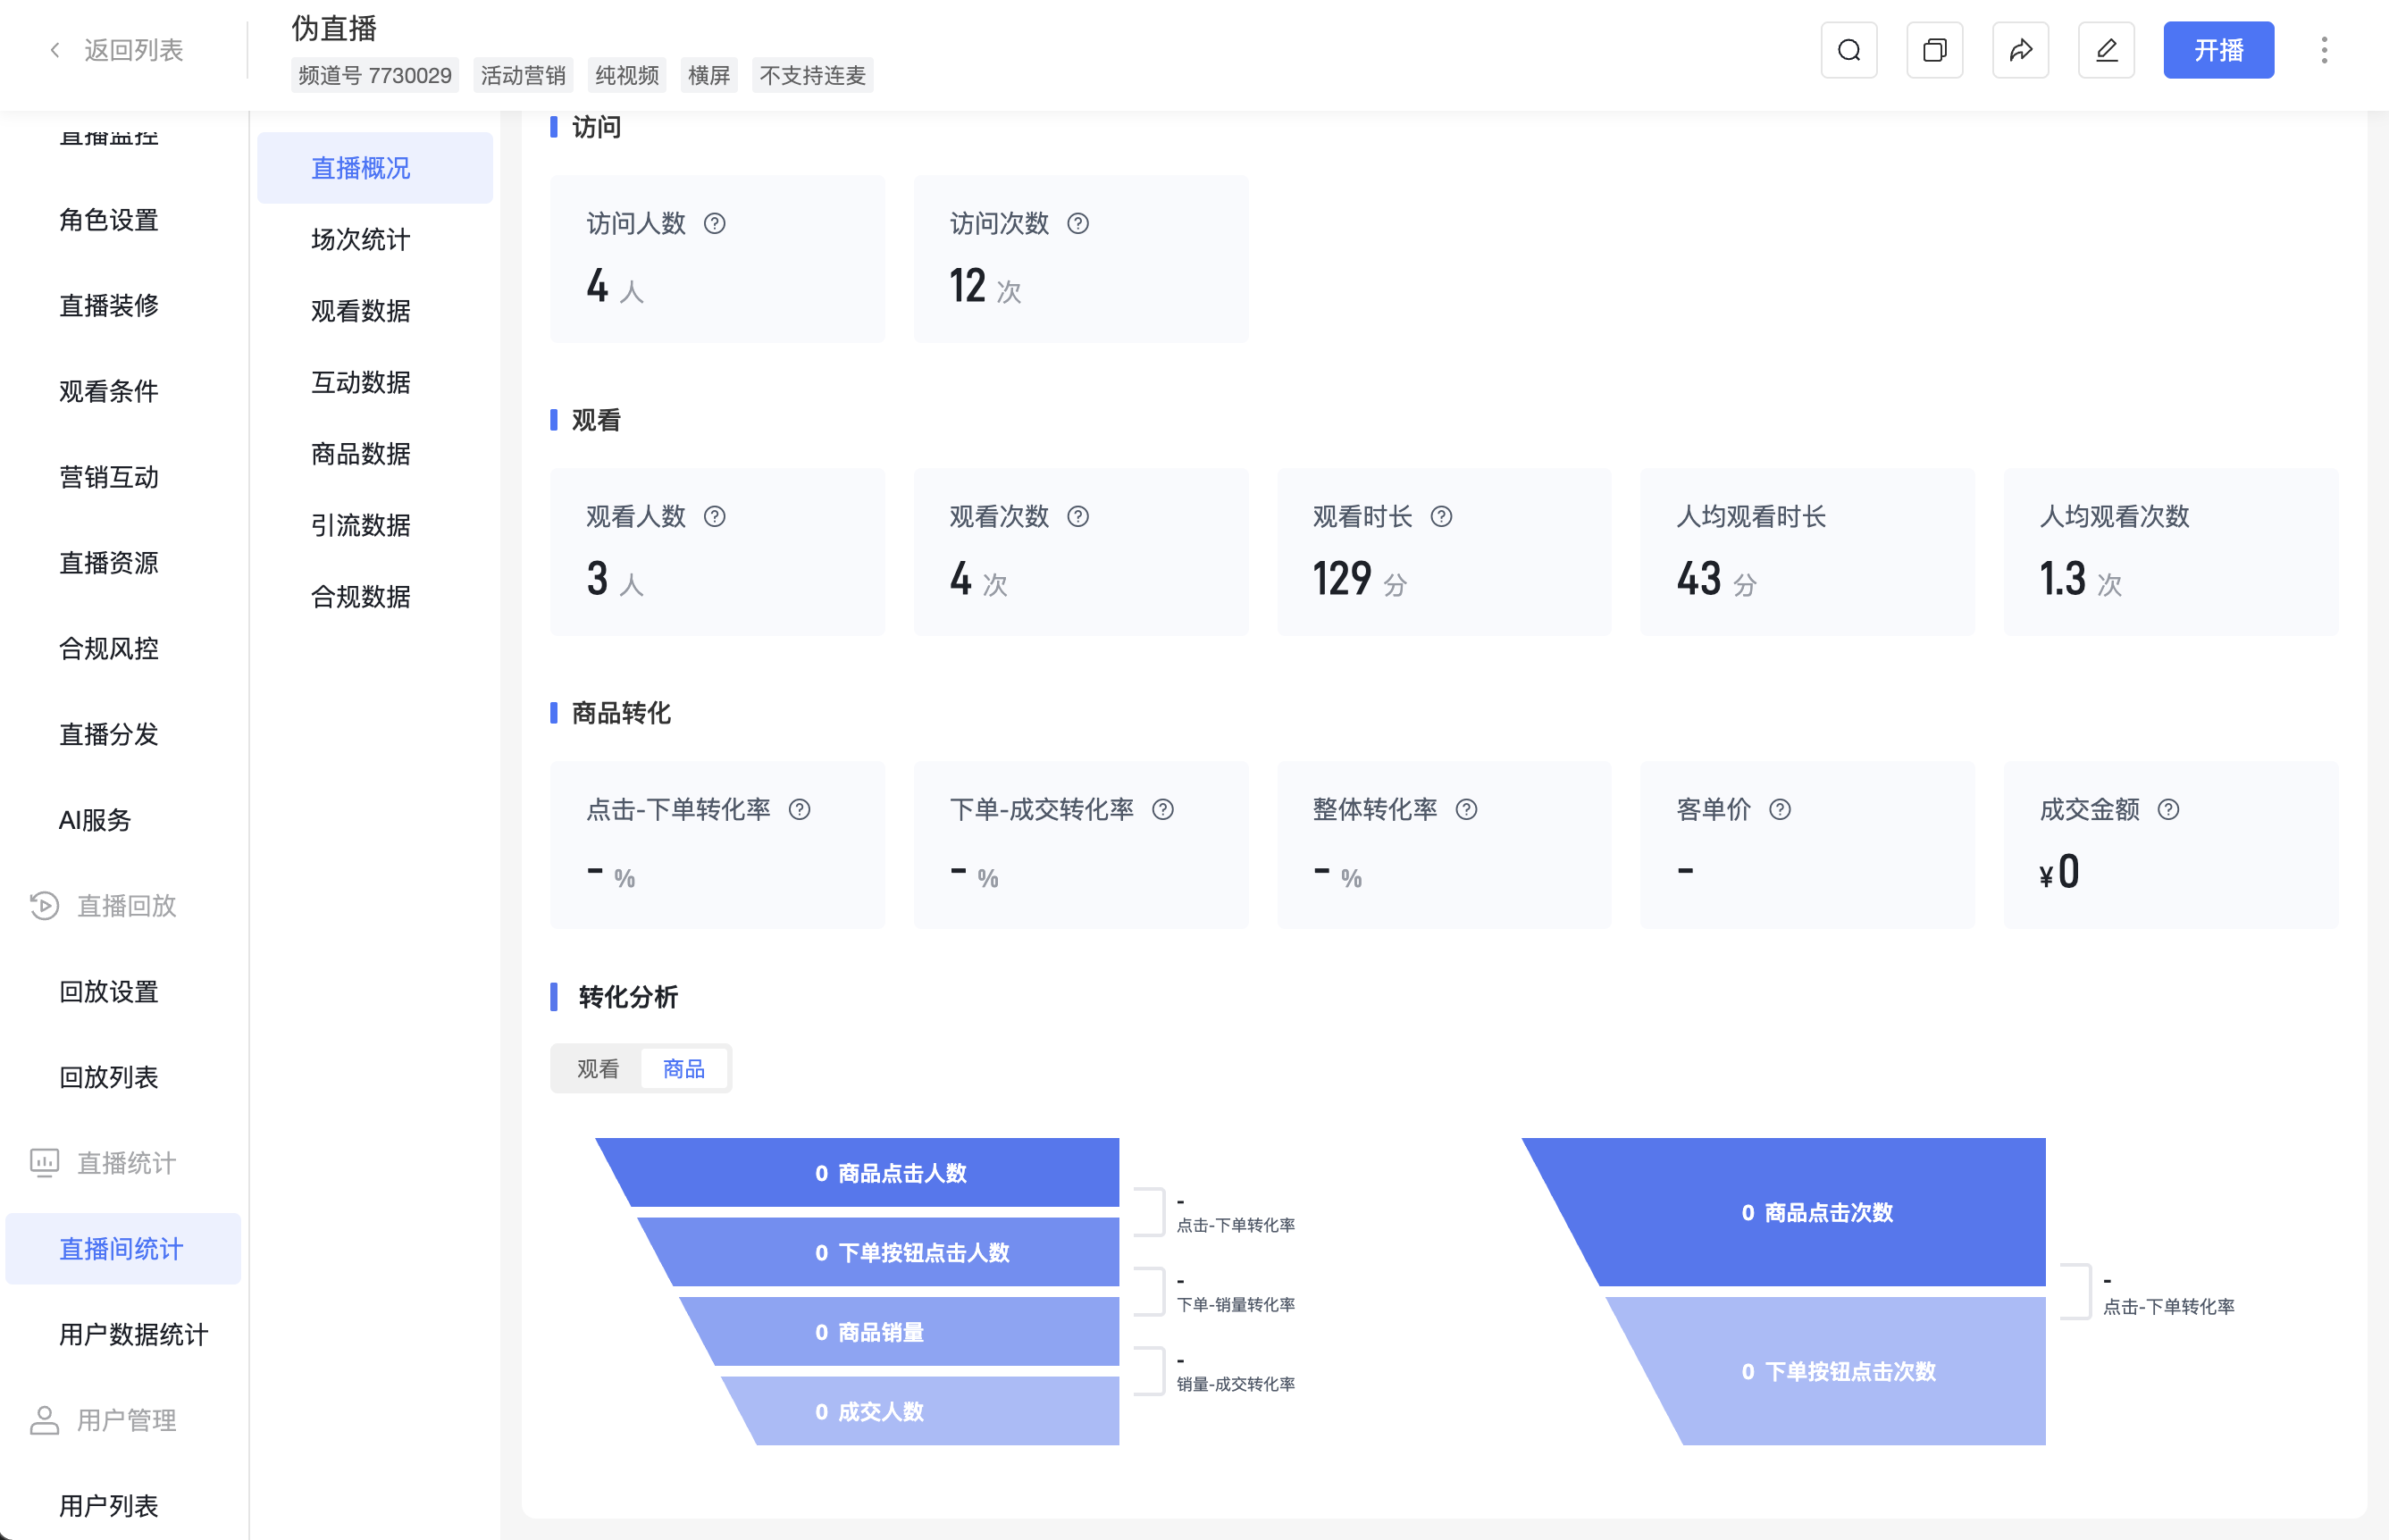This screenshot has width=2389, height=1540.
Task: Click the help icon next to 观看人数
Action: 715,516
